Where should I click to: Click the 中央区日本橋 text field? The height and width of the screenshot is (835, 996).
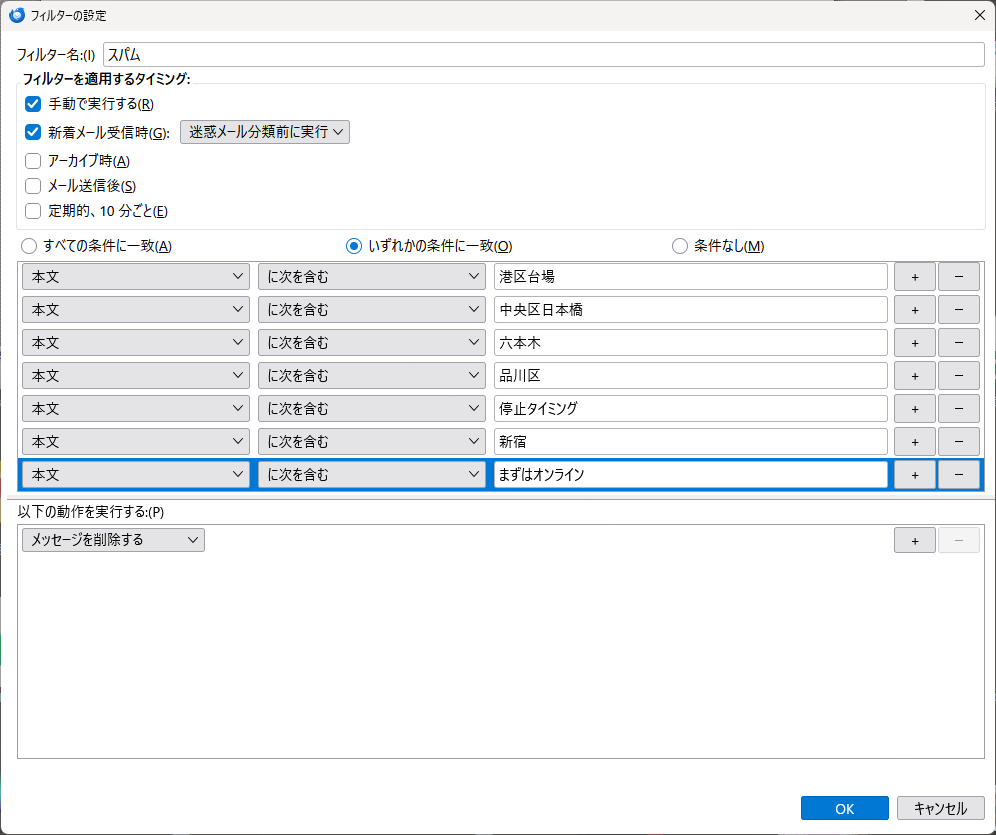click(690, 310)
